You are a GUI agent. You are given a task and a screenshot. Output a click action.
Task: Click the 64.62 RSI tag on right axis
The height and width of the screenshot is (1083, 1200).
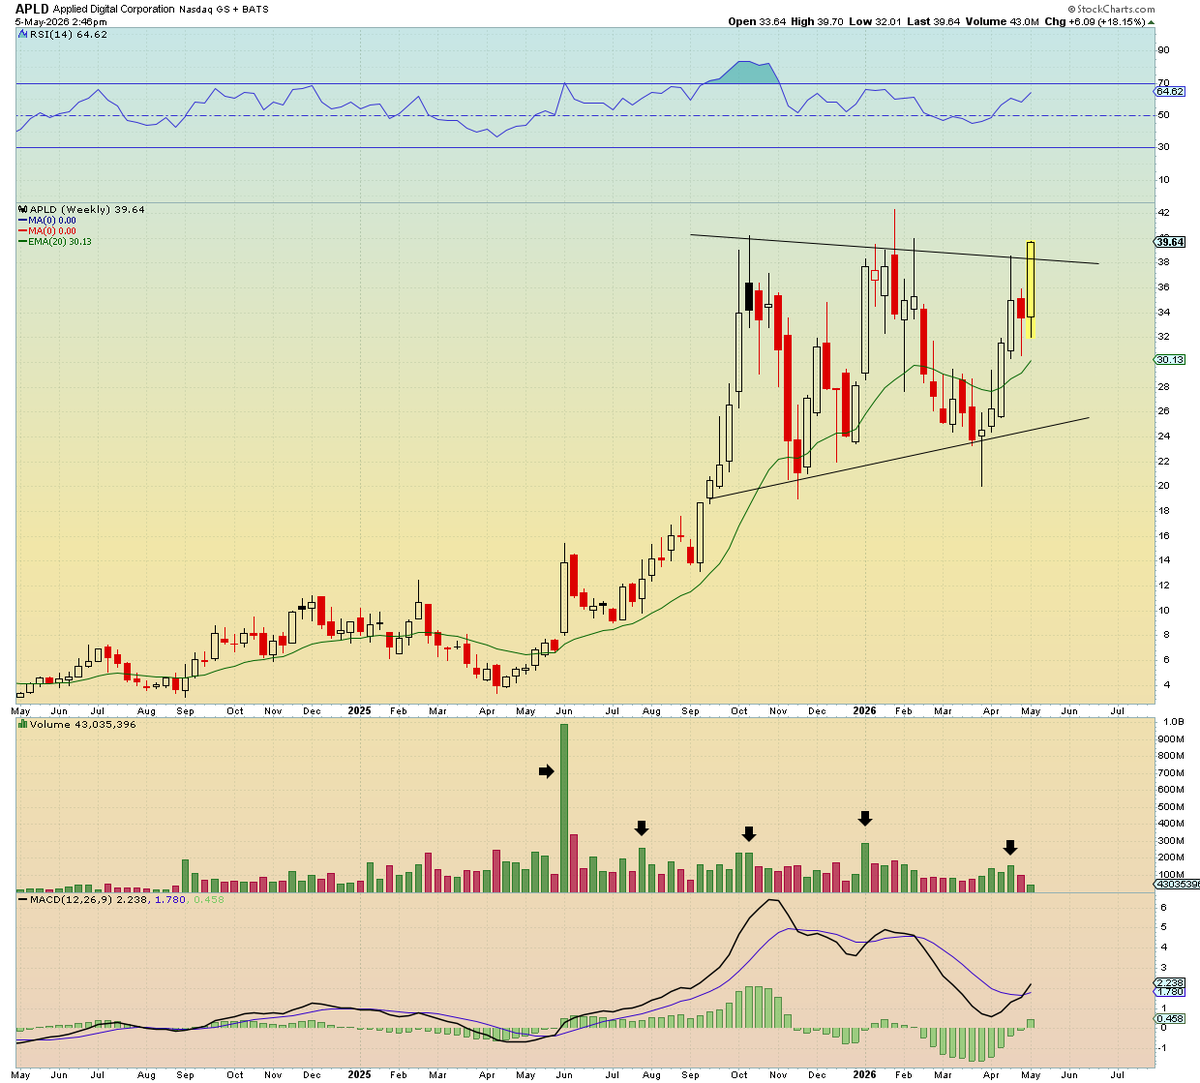click(1169, 91)
